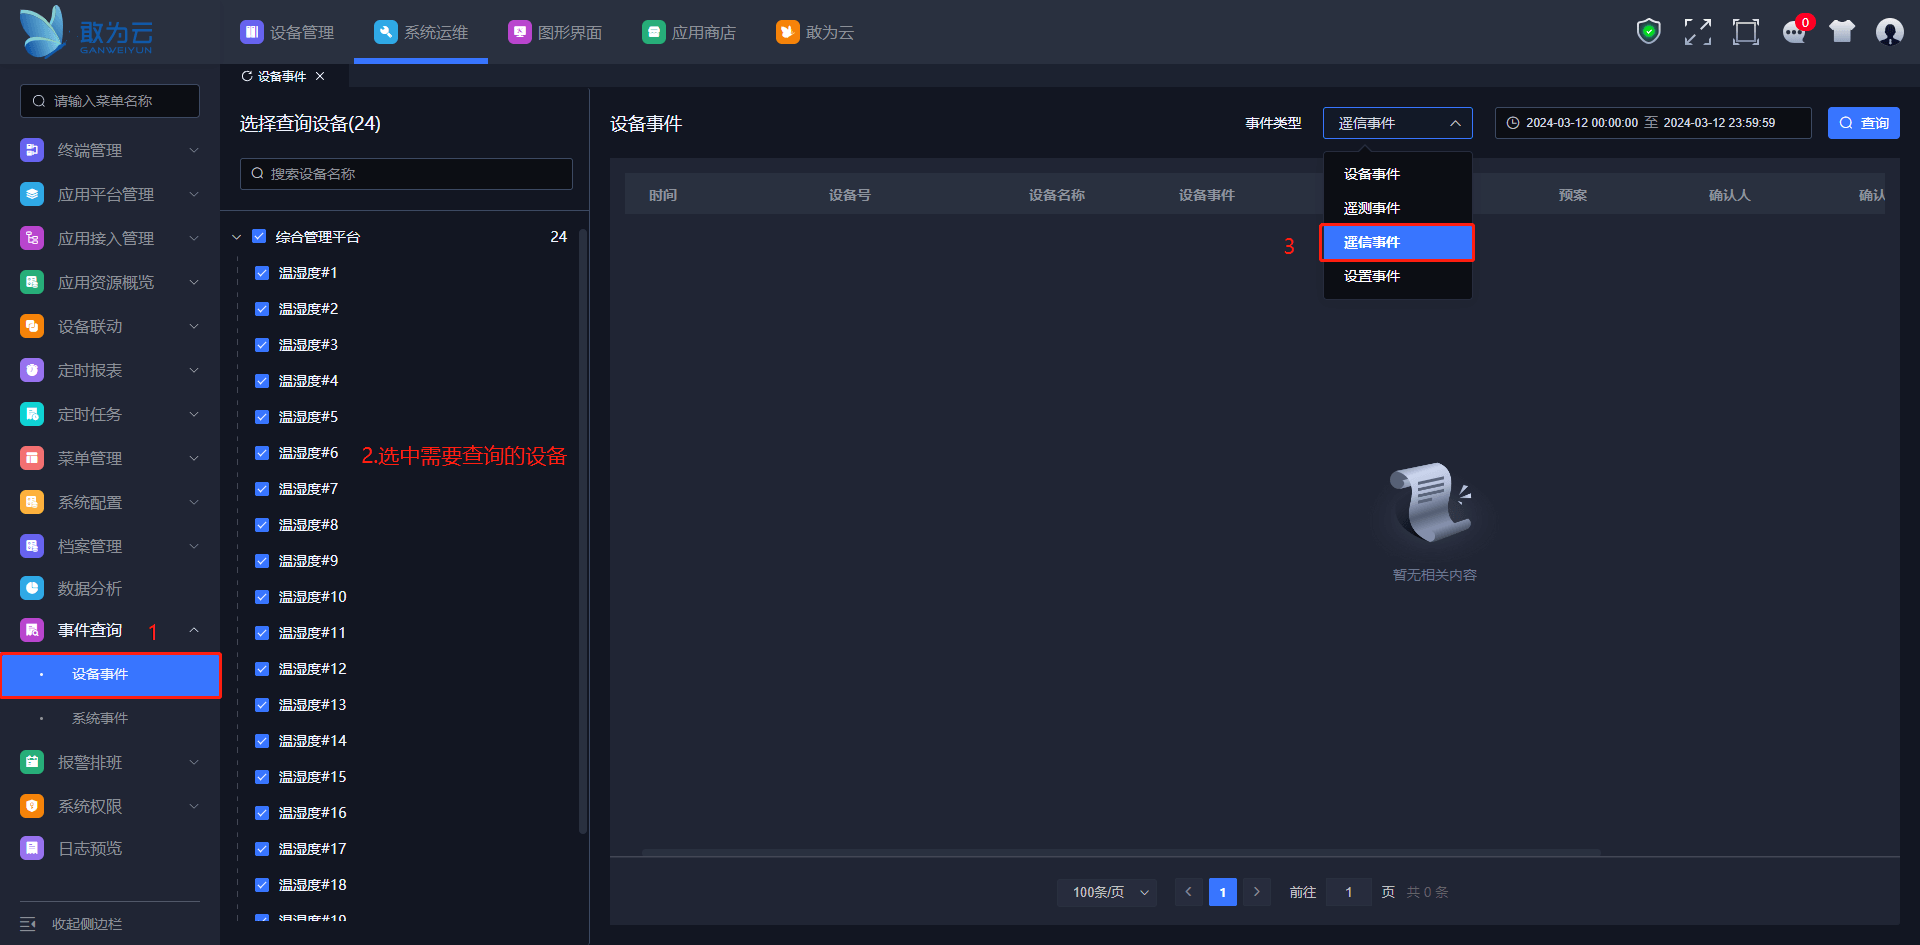Collapse the 事件查询 menu chevron

tap(194, 630)
